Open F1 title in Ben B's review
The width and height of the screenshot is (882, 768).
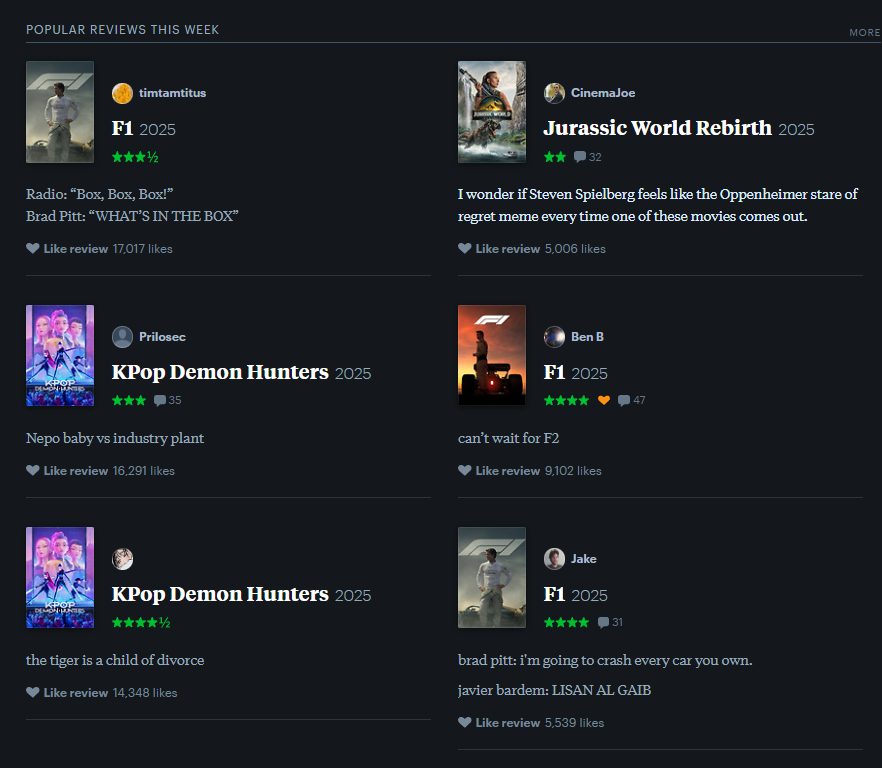click(x=555, y=372)
